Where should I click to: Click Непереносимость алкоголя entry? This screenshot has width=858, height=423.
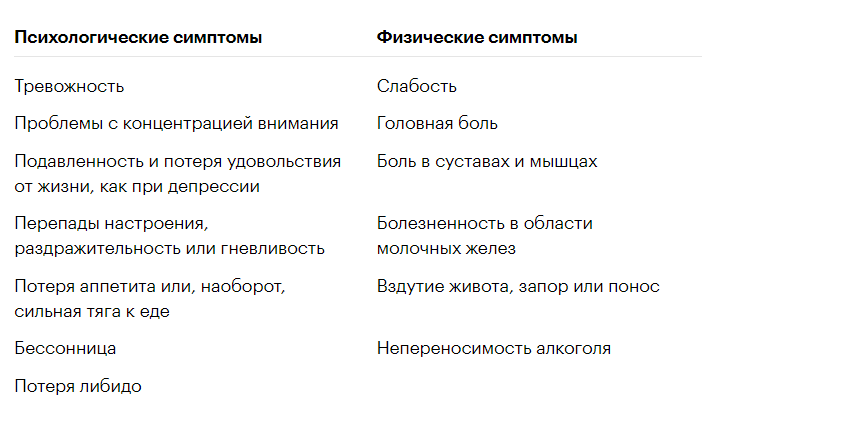(494, 349)
